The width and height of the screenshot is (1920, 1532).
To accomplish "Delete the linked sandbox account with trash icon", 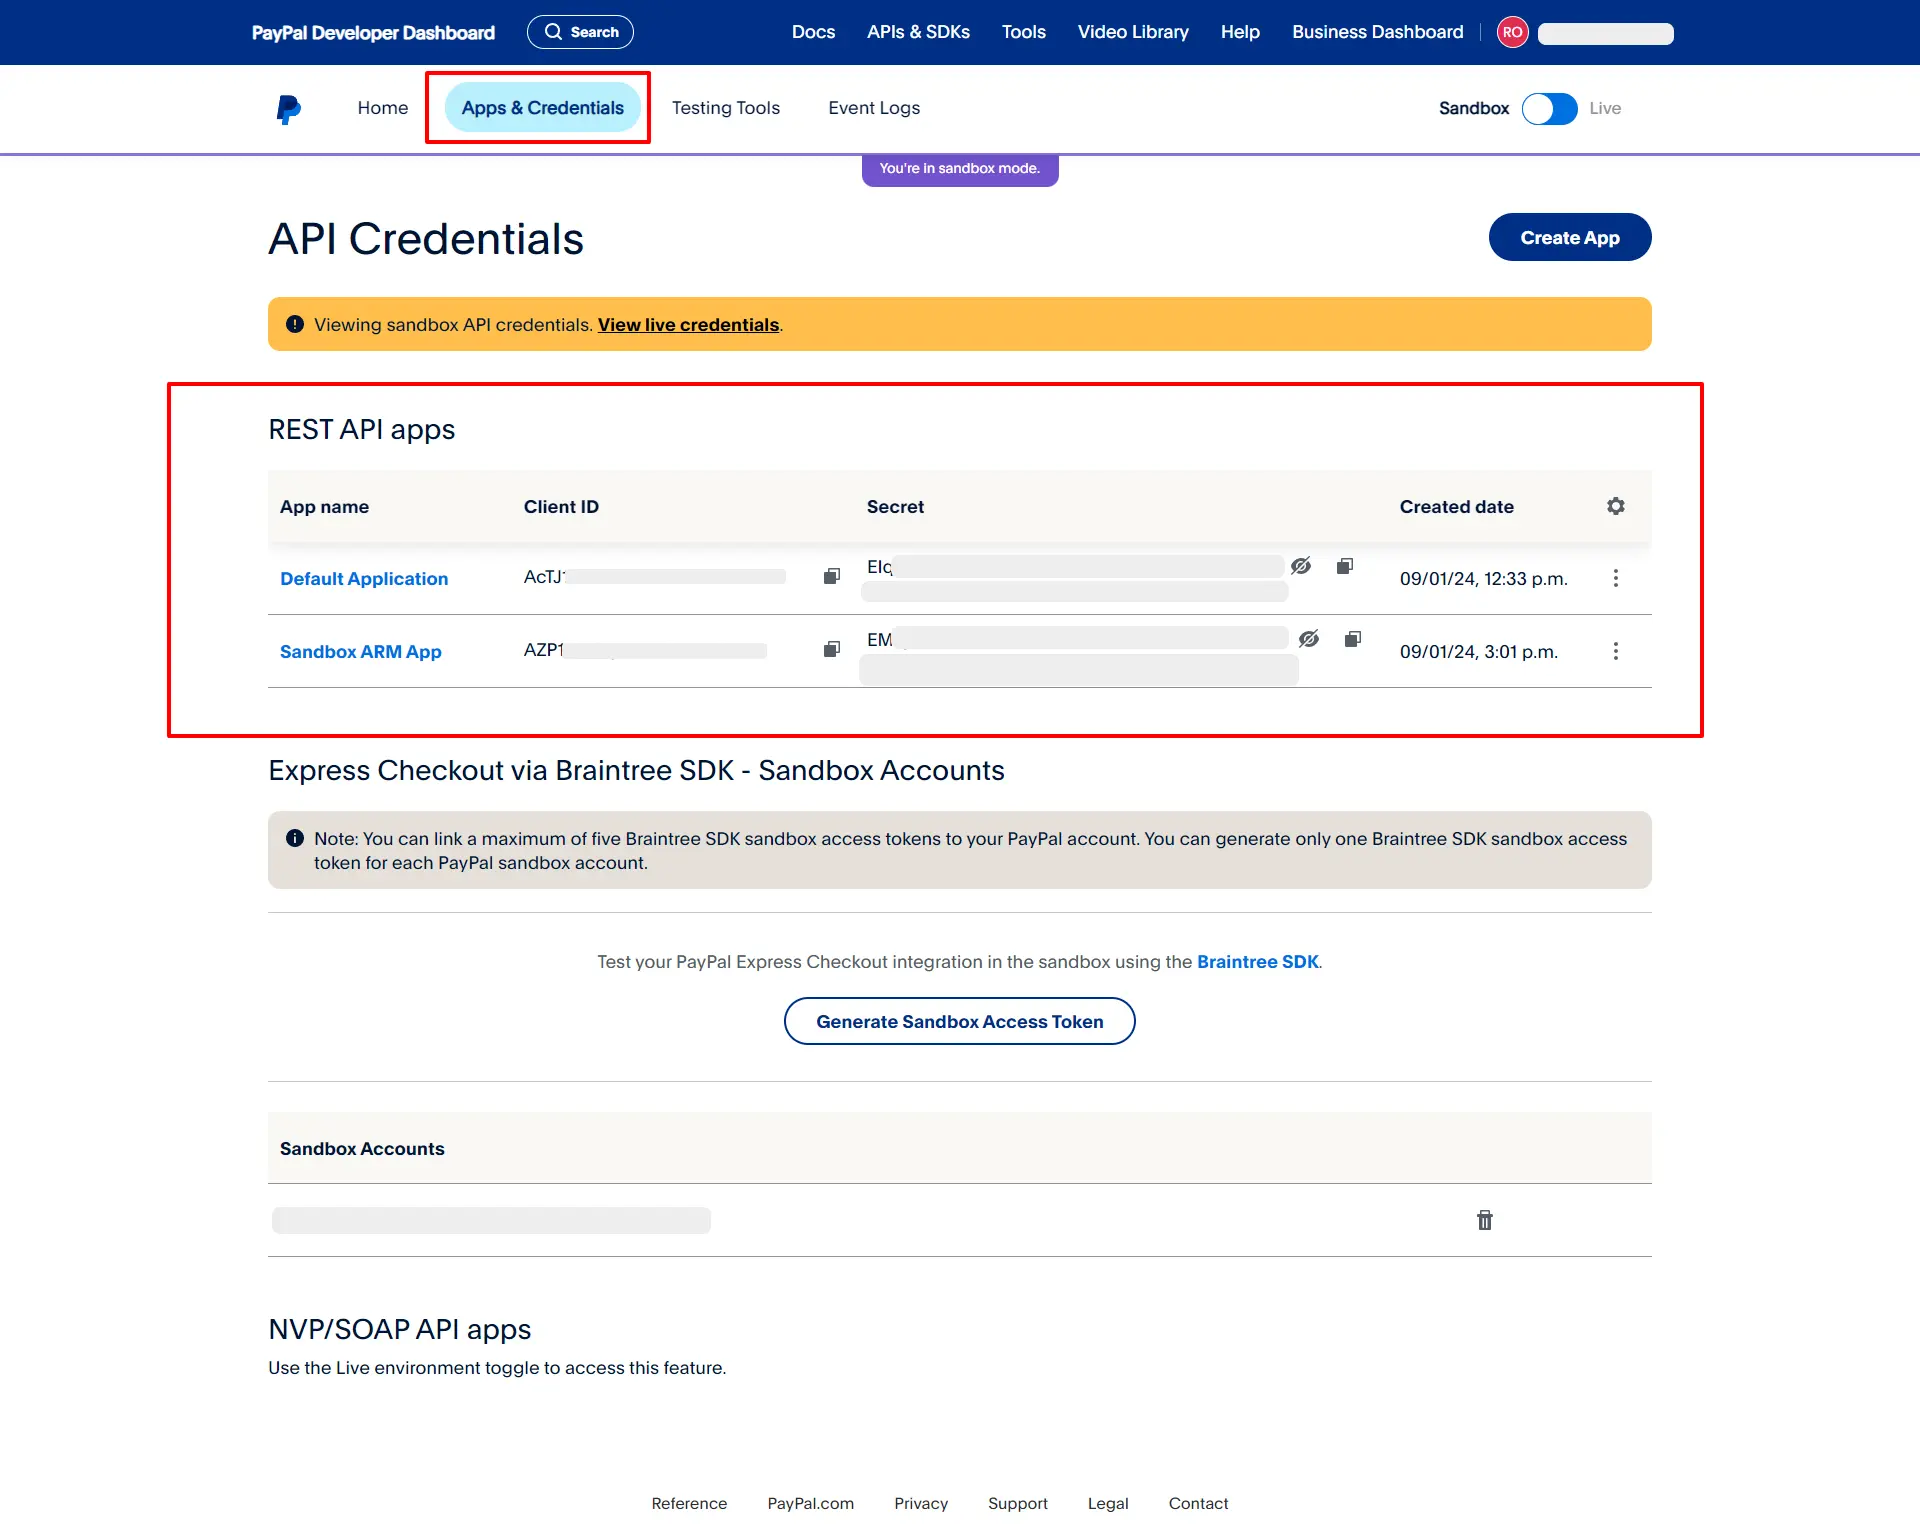I will (1484, 1220).
